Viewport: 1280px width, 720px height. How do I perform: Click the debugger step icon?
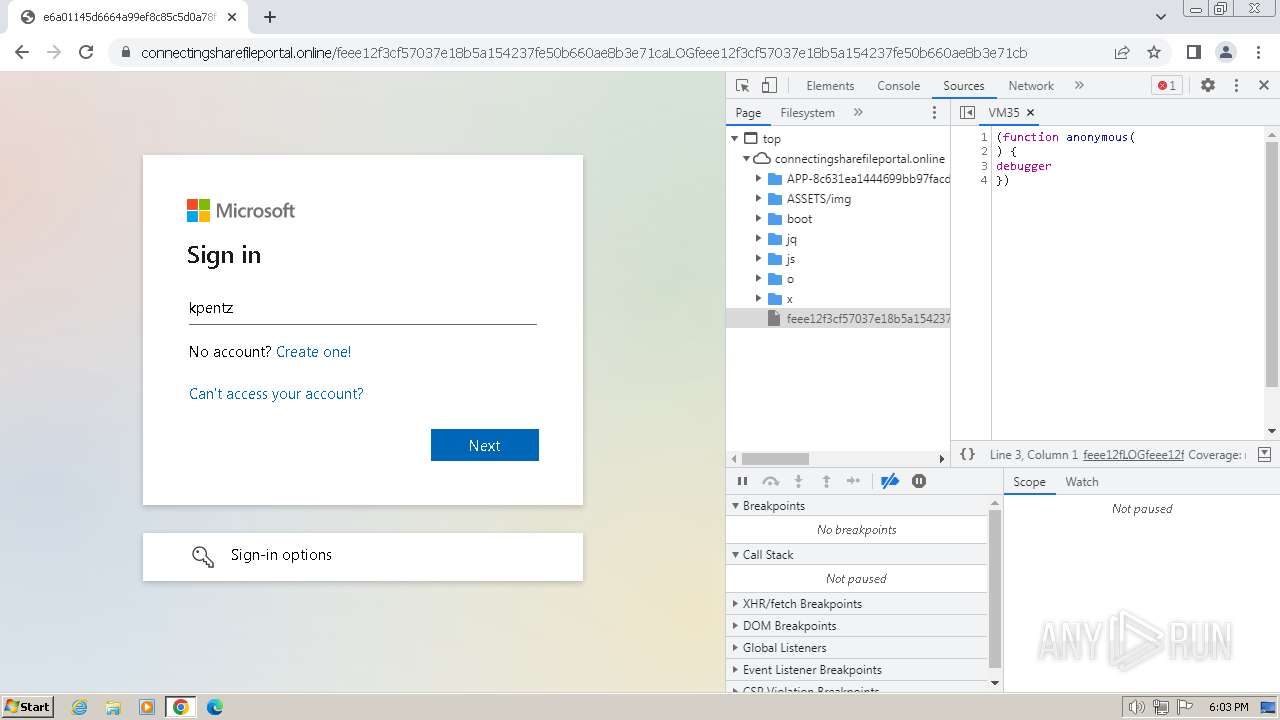[853, 481]
